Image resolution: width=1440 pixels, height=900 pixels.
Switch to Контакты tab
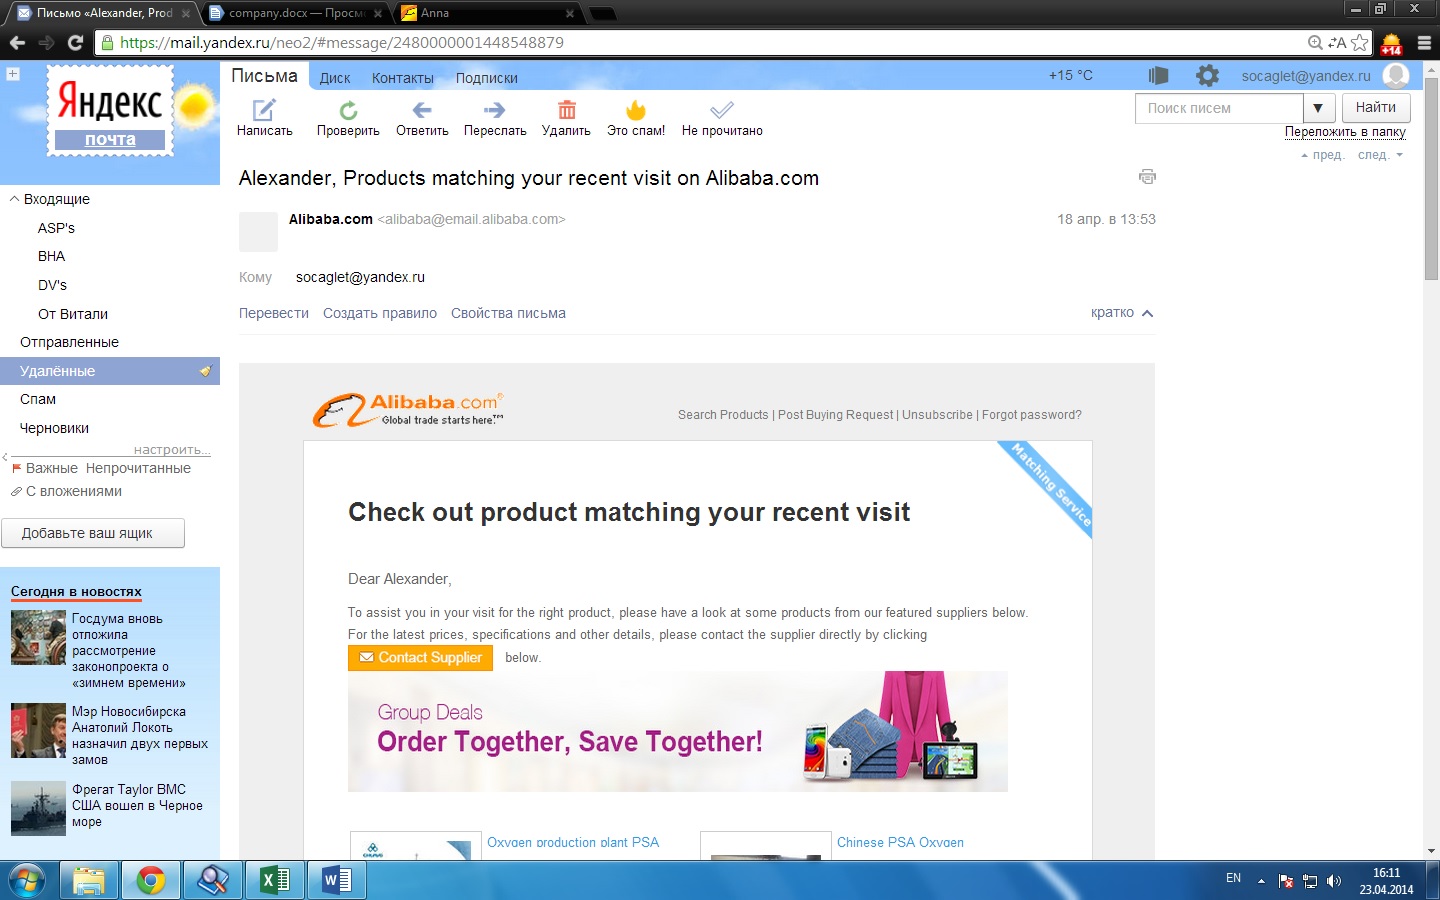pos(403,78)
